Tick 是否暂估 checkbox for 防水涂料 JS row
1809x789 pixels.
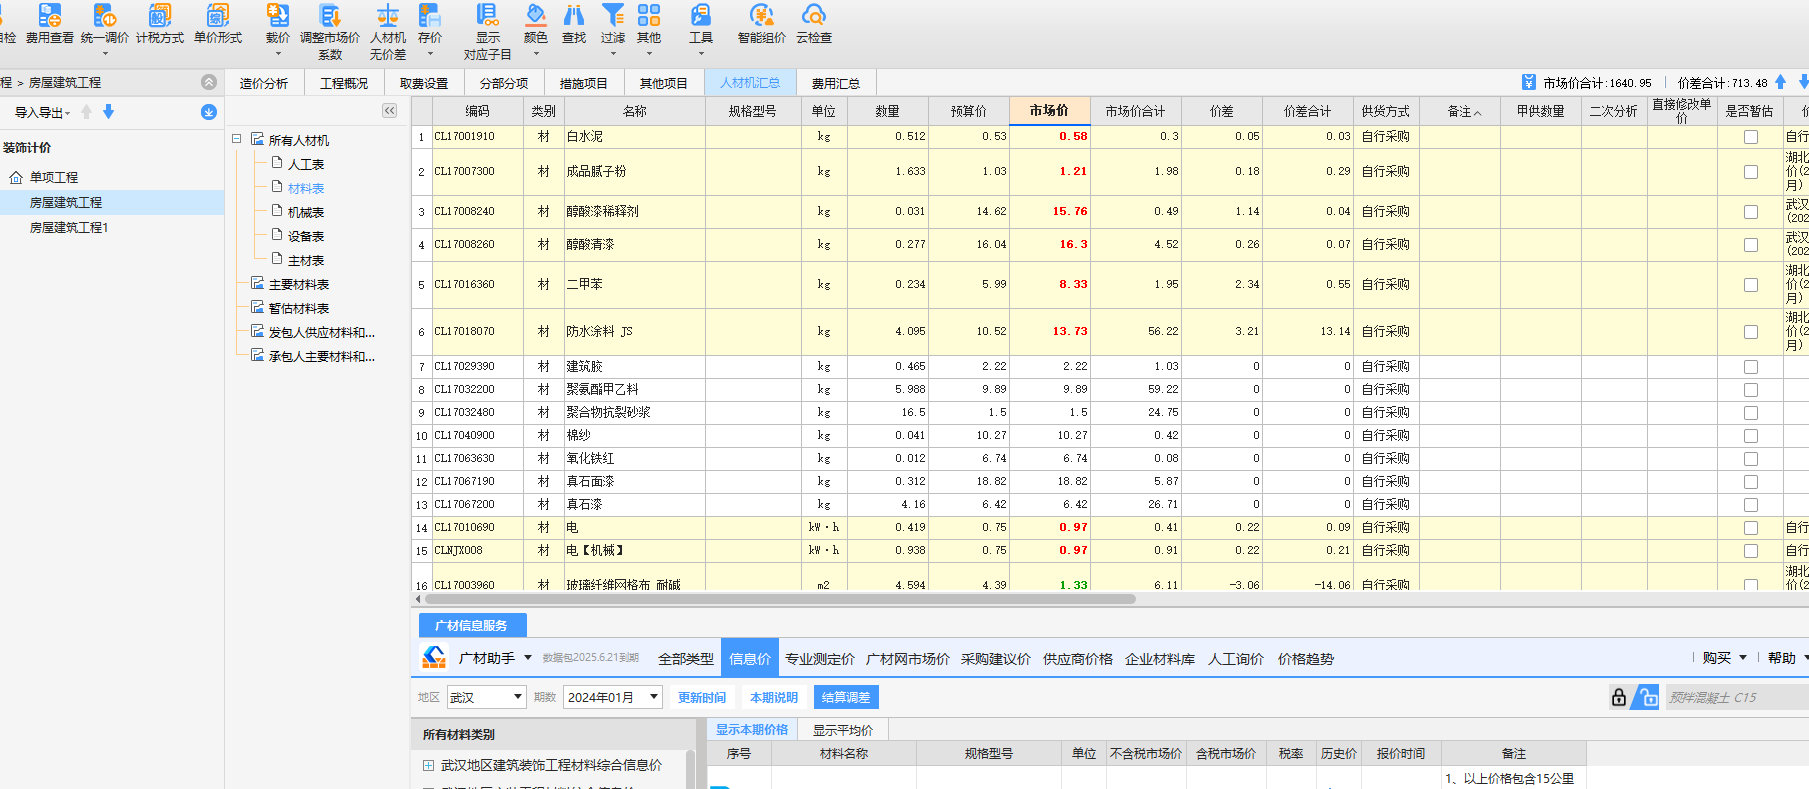(1751, 332)
